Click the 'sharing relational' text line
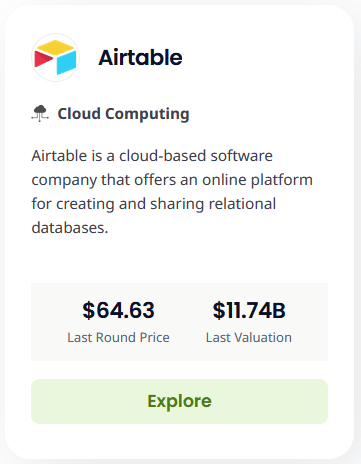Image resolution: width=361 pixels, height=464 pixels. pyautogui.click(x=213, y=204)
